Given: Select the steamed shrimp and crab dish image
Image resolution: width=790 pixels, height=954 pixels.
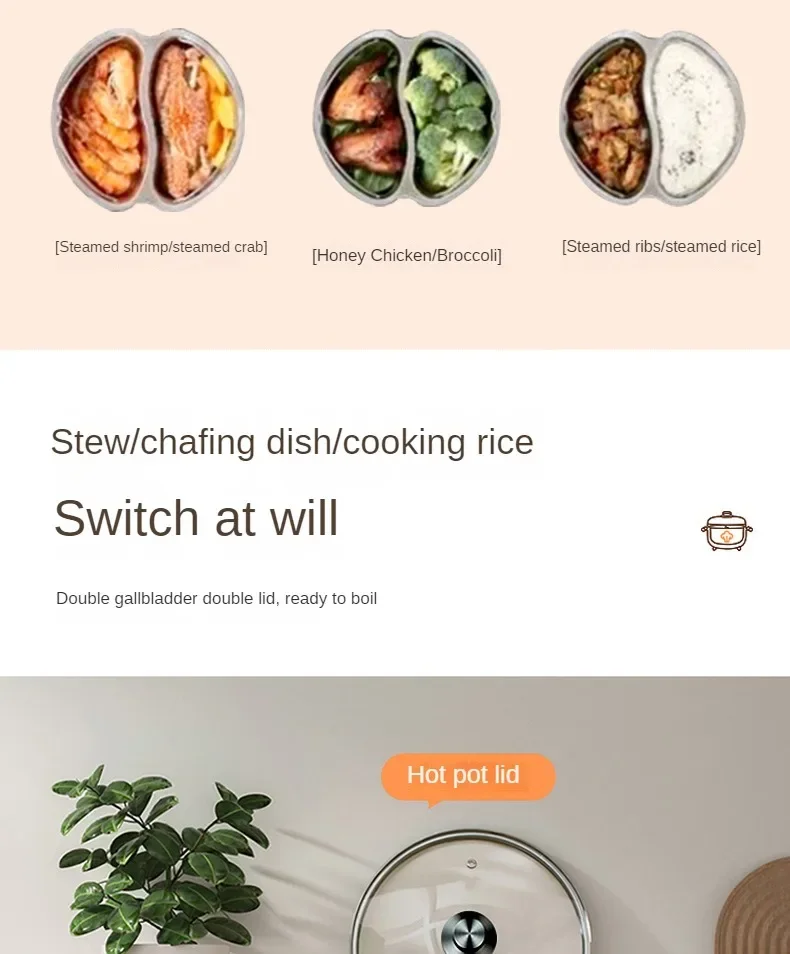Looking at the screenshot, I should click(148, 119).
